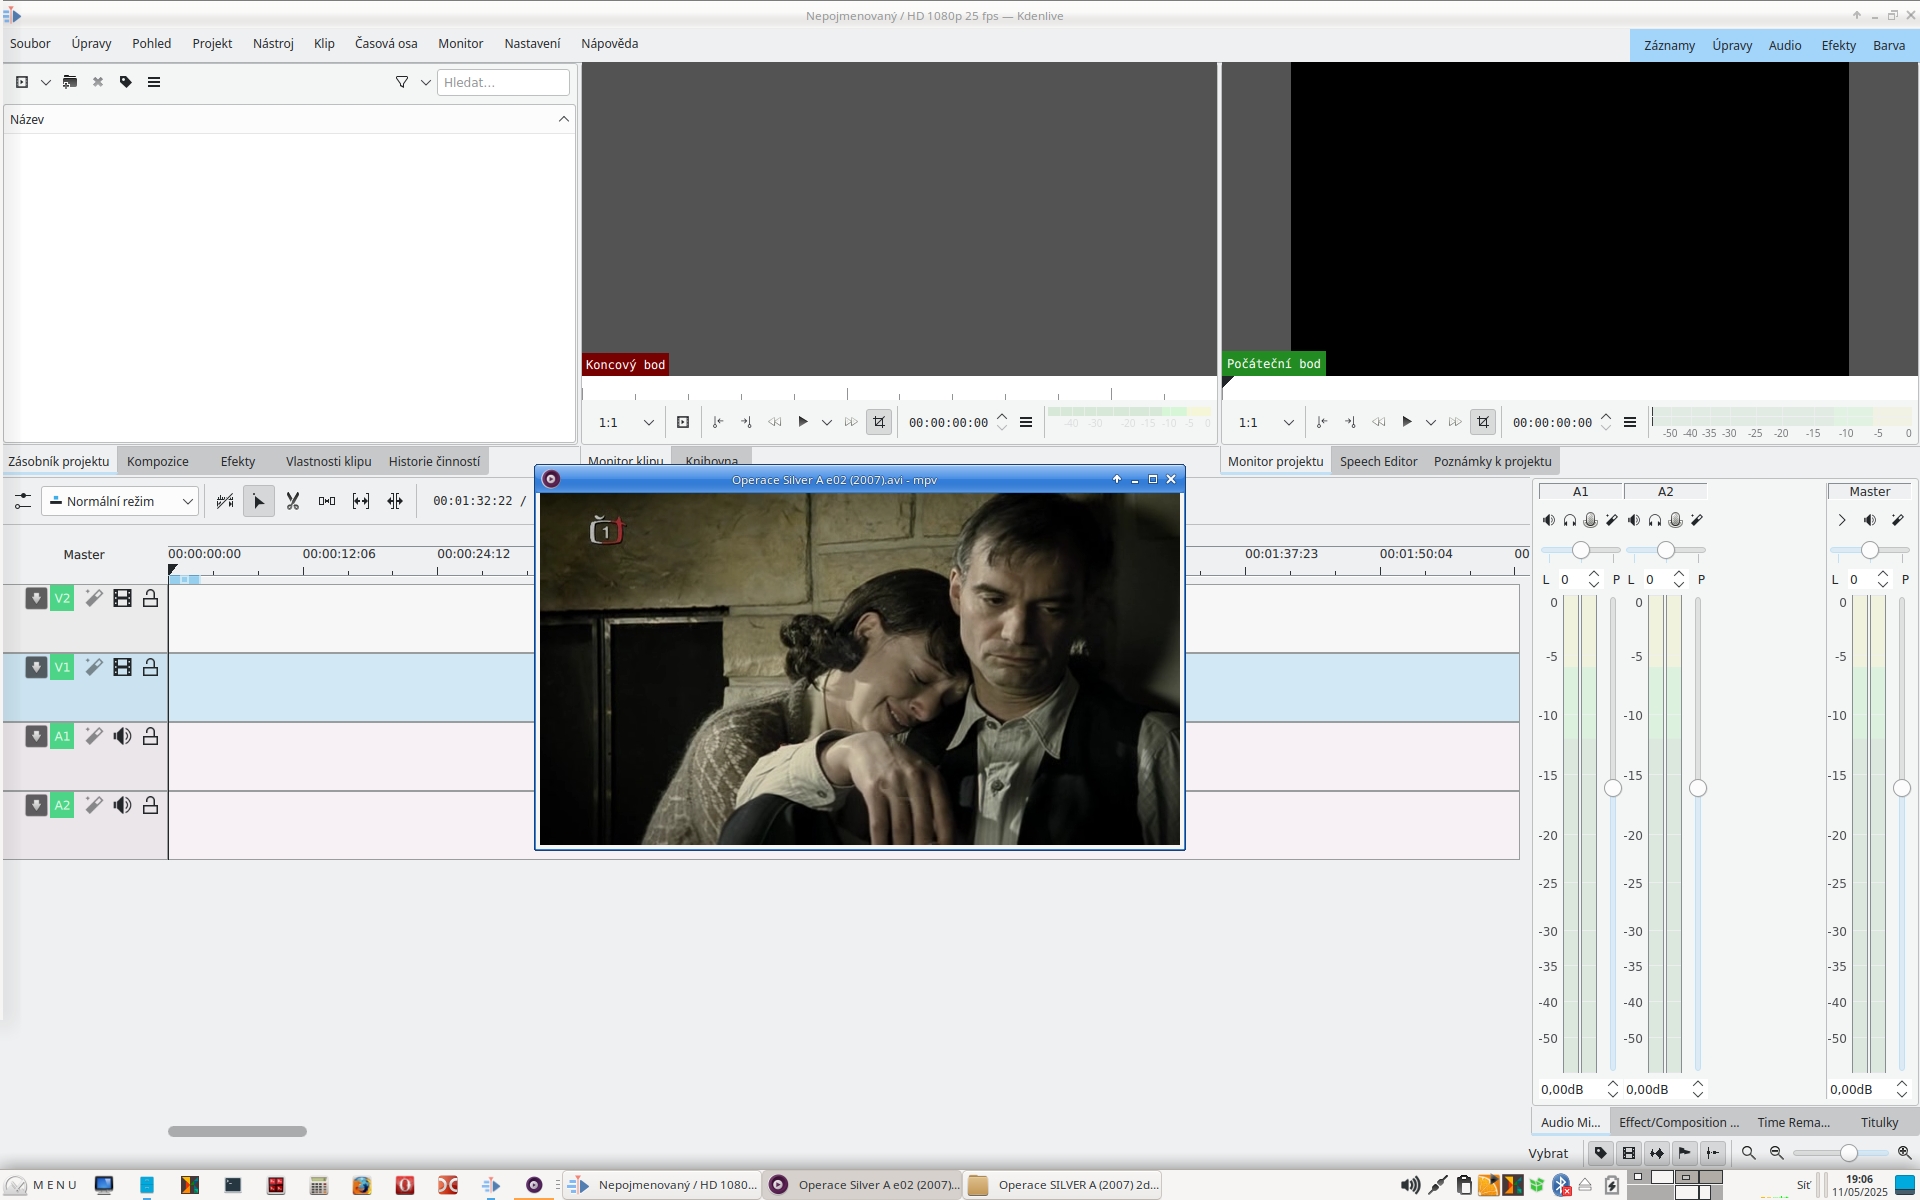Open effects wand for track V2
Viewport: 1920px width, 1200px height.
pos(94,598)
